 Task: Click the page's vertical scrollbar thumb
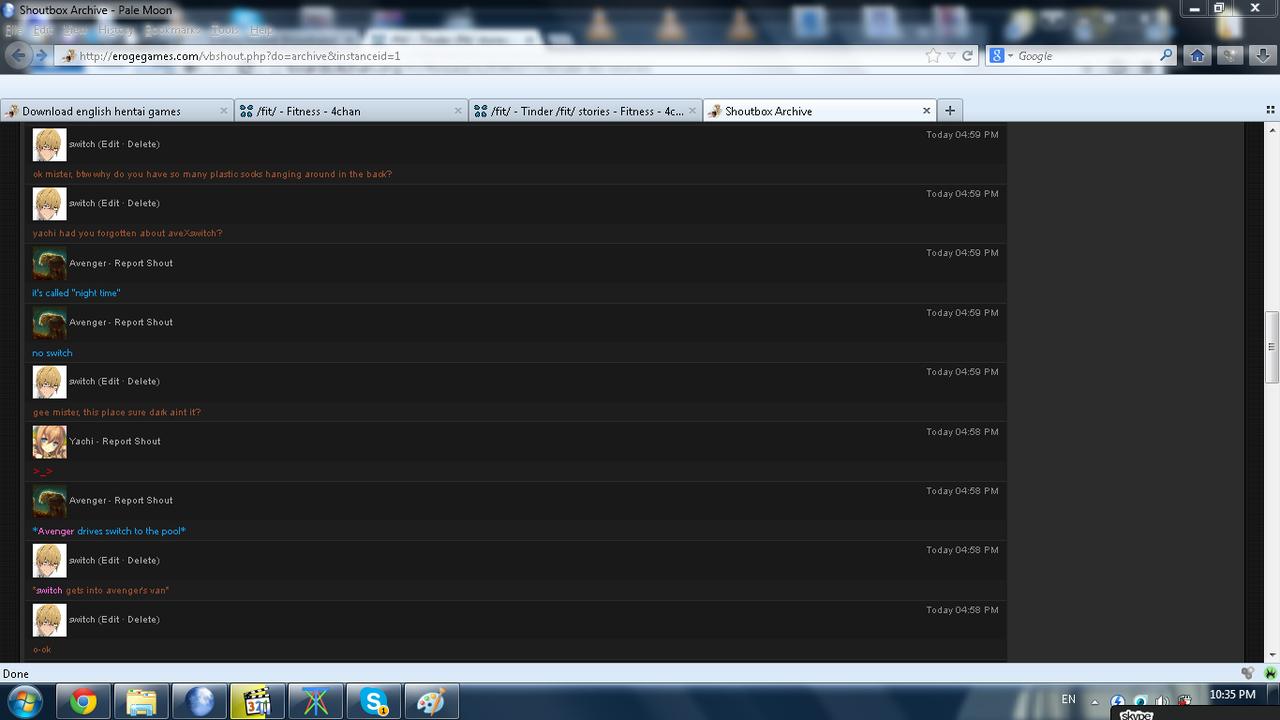pos(1272,347)
